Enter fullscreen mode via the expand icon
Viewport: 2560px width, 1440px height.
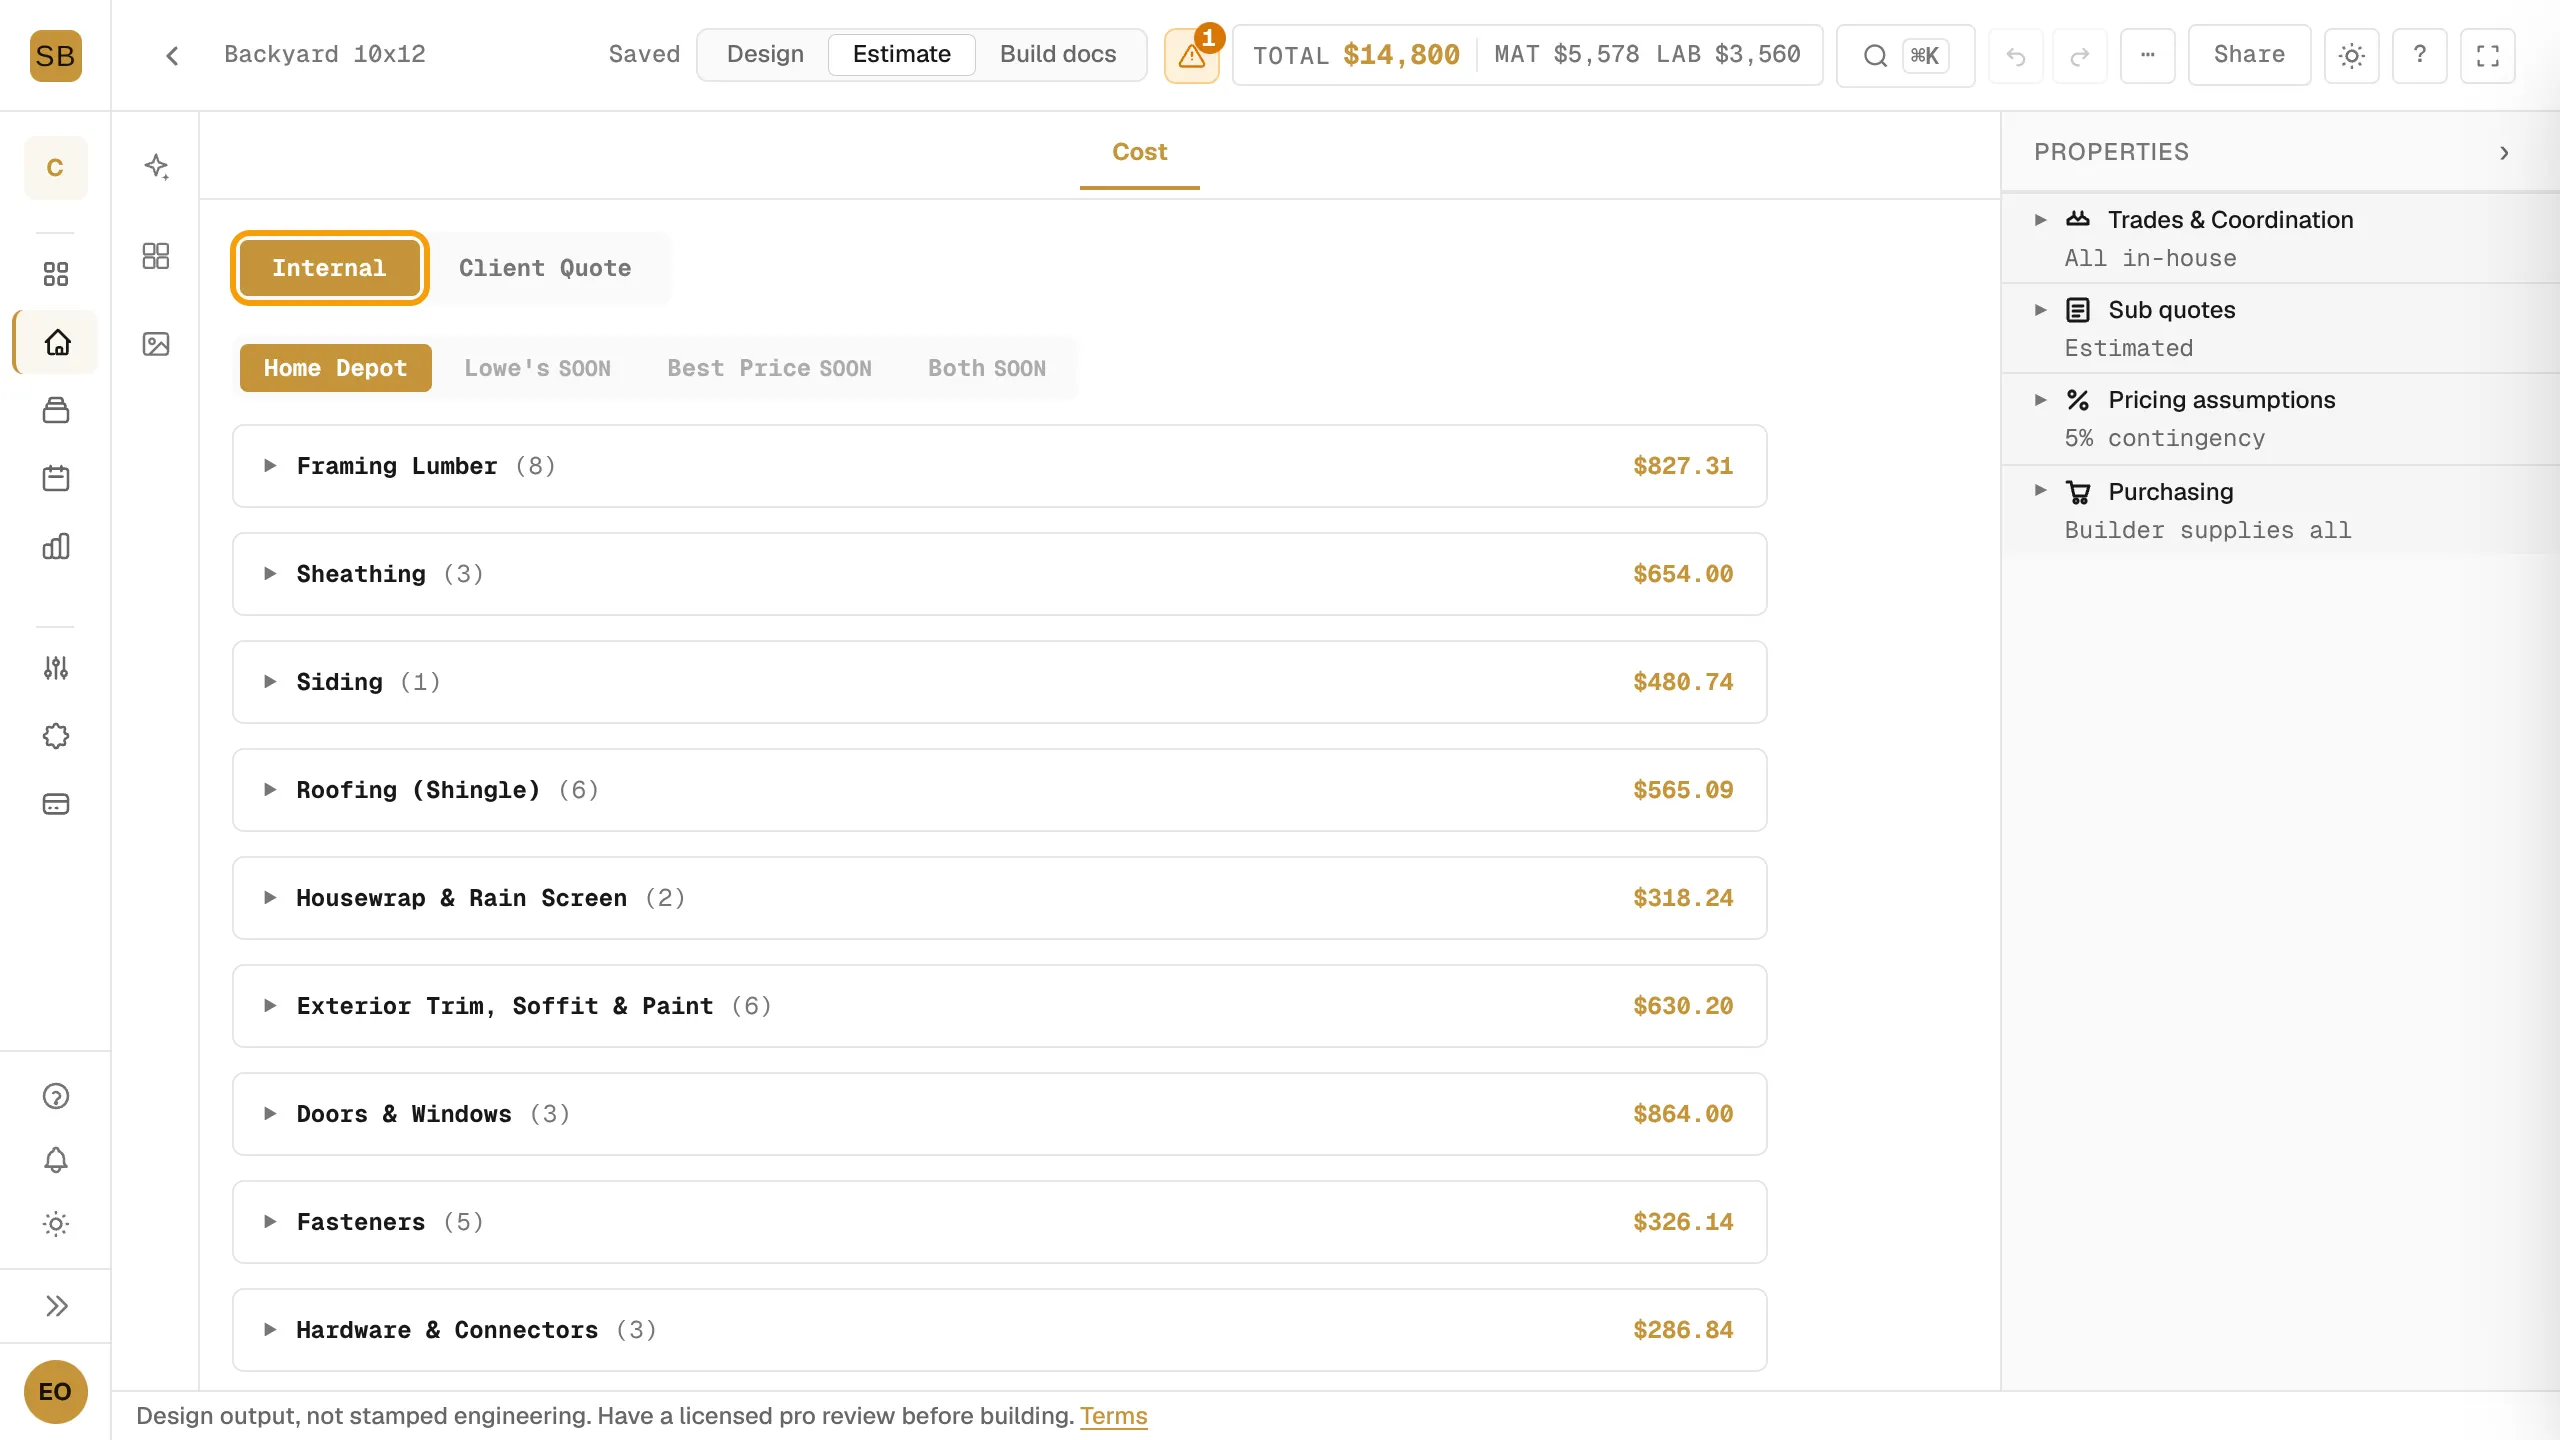click(x=2487, y=56)
